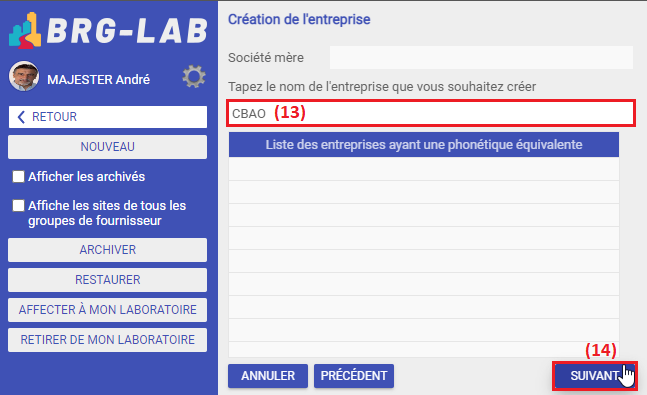Click the RESTAURER button
647x395 pixels.
coord(108,280)
